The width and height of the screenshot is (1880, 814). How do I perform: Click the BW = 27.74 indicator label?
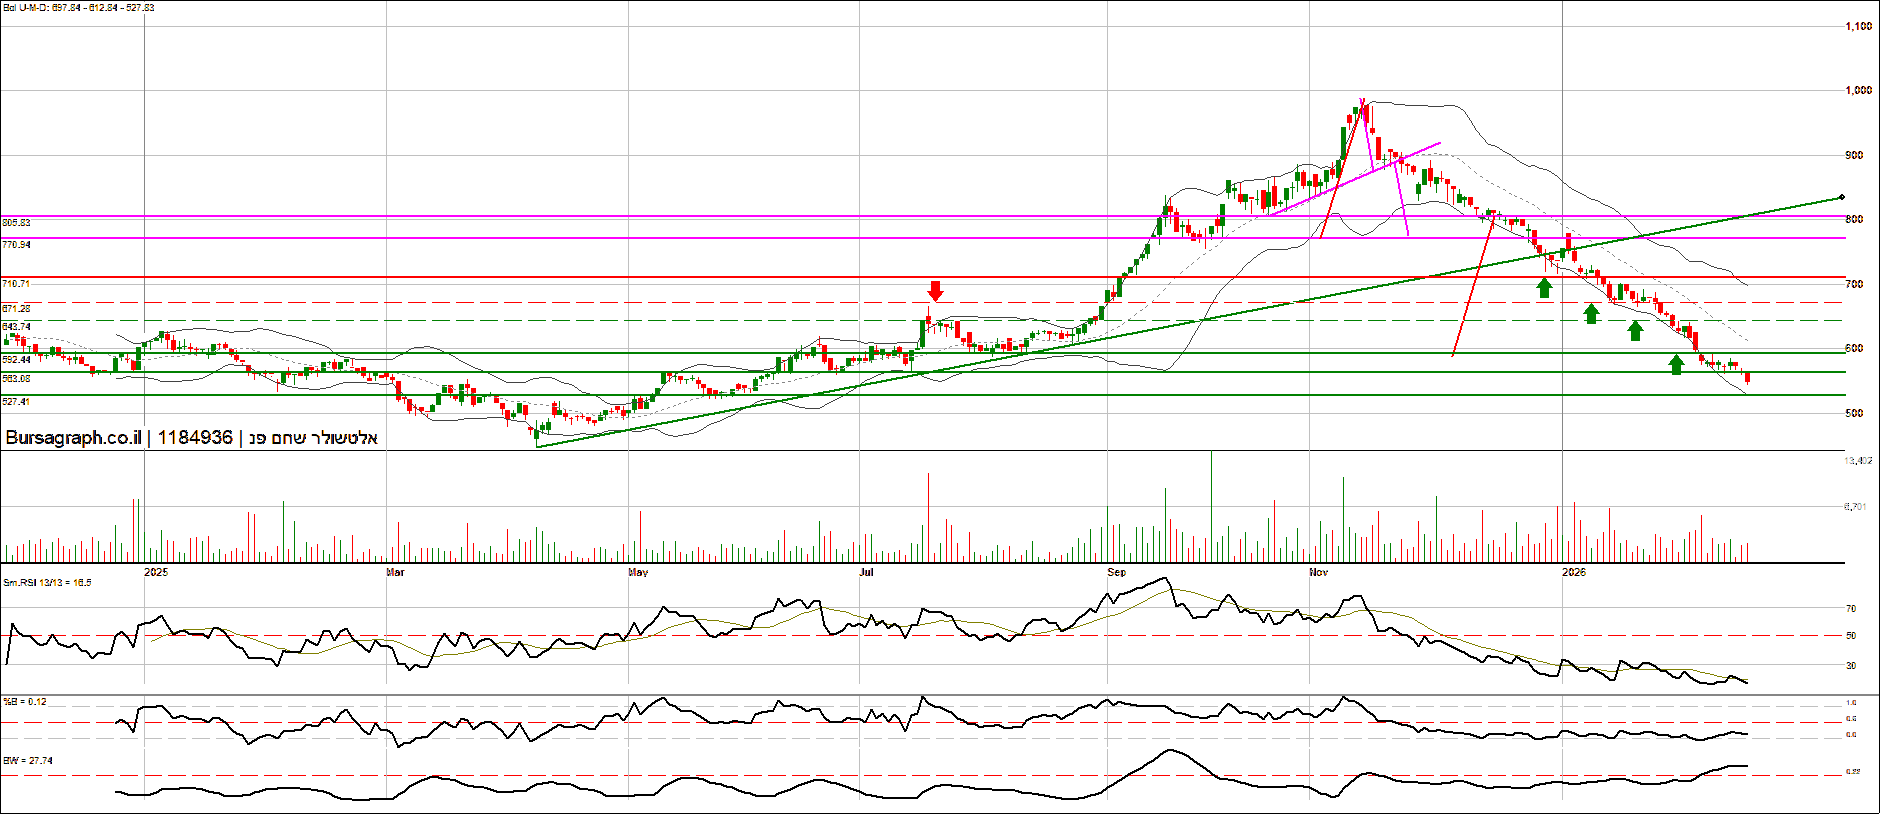pos(28,760)
